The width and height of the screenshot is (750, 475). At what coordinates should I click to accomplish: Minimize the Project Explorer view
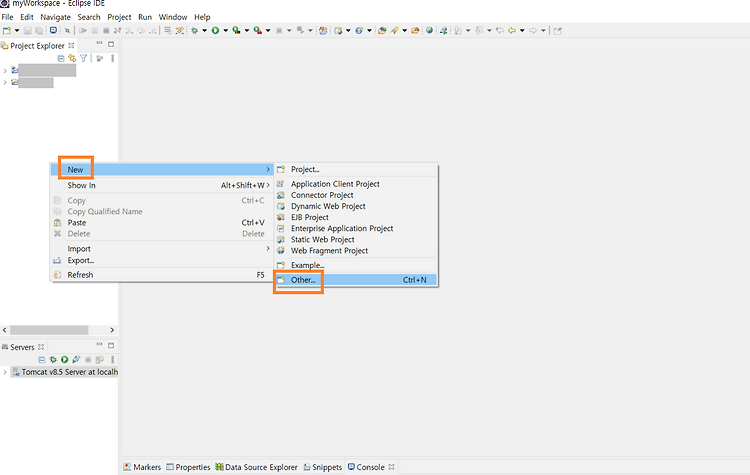coord(99,44)
